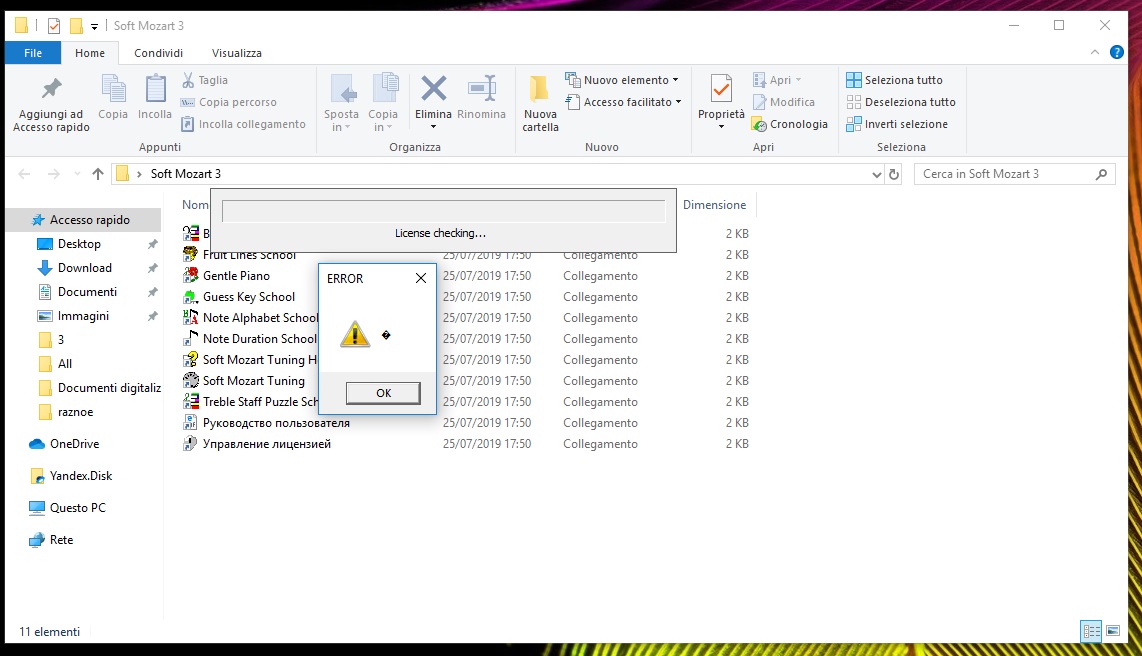This screenshot has width=1142, height=656.
Task: Click Modifica in the Apri group
Action: (x=784, y=102)
